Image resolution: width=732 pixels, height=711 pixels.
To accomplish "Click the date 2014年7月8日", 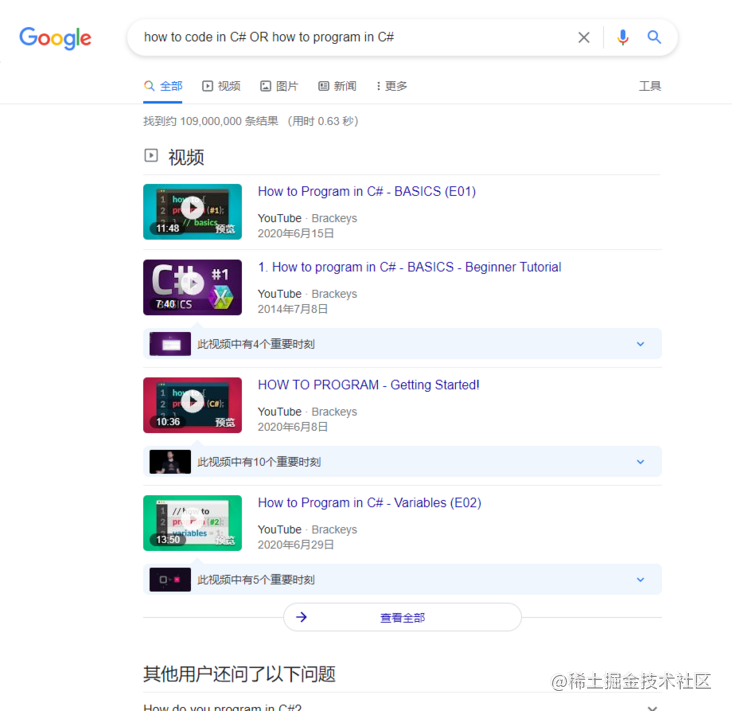I will 293,309.
